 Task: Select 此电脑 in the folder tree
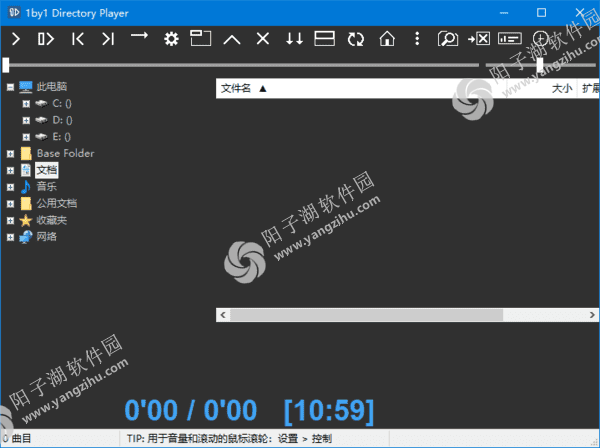52,86
